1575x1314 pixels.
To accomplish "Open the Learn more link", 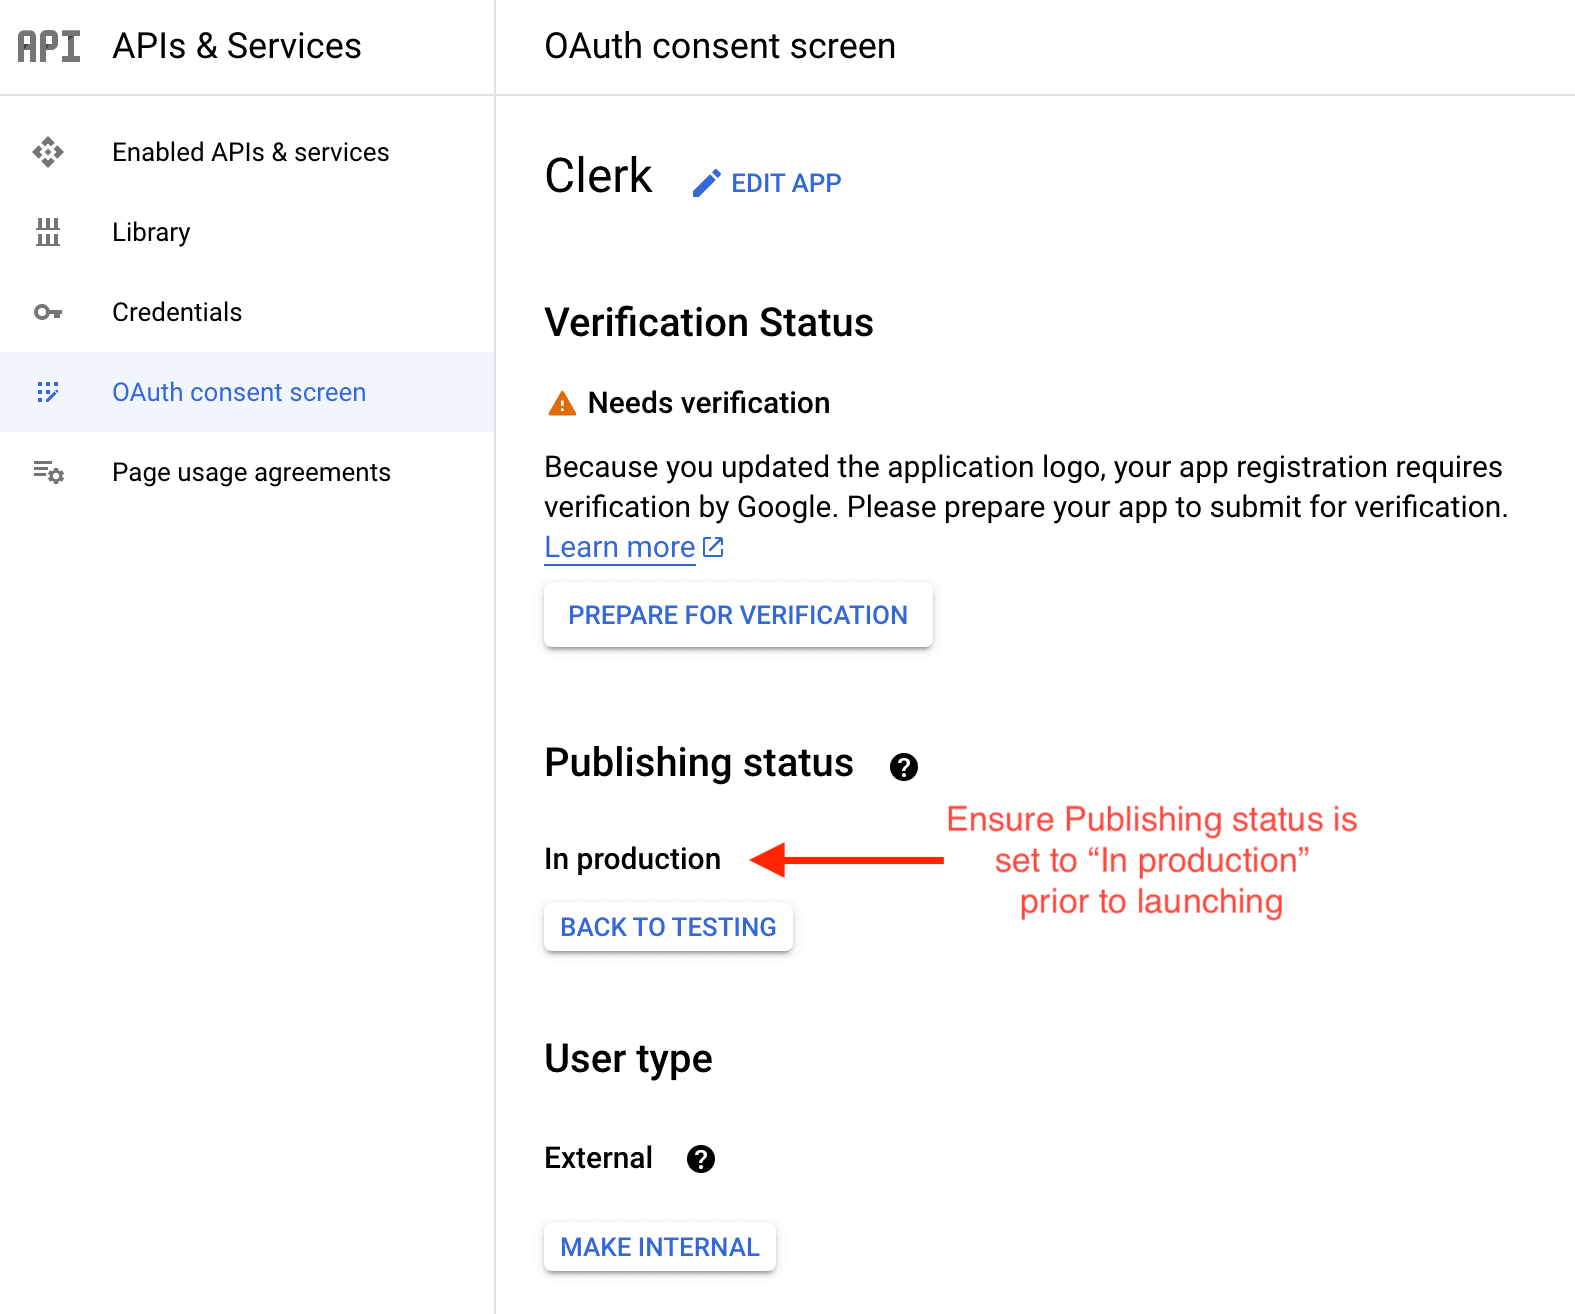I will [x=618, y=546].
